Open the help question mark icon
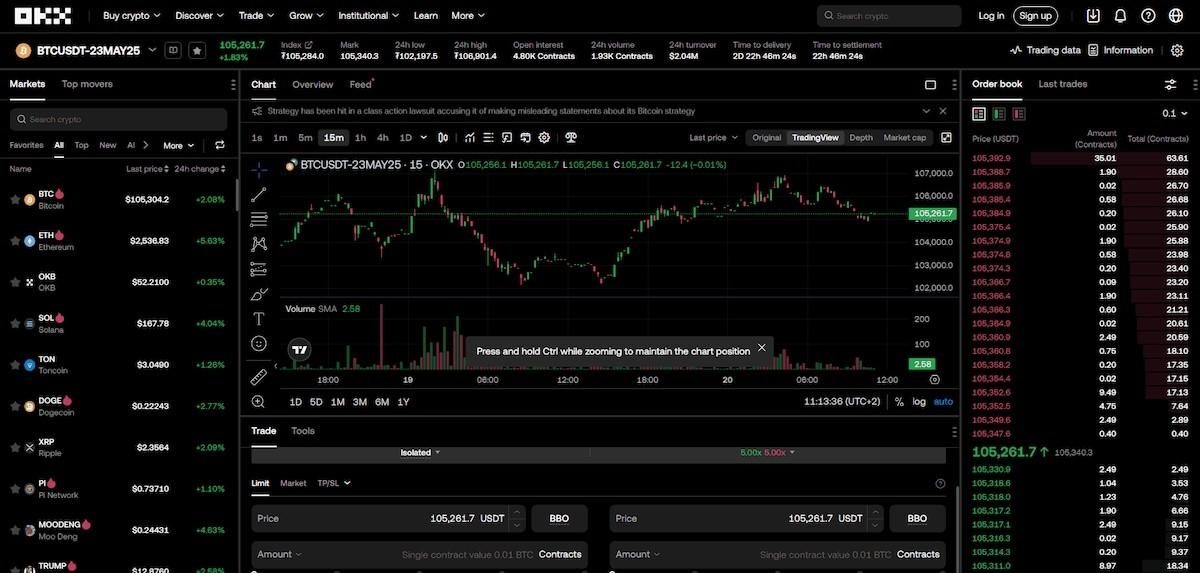Screen dimensions: 1200x573 [x=1148, y=16]
